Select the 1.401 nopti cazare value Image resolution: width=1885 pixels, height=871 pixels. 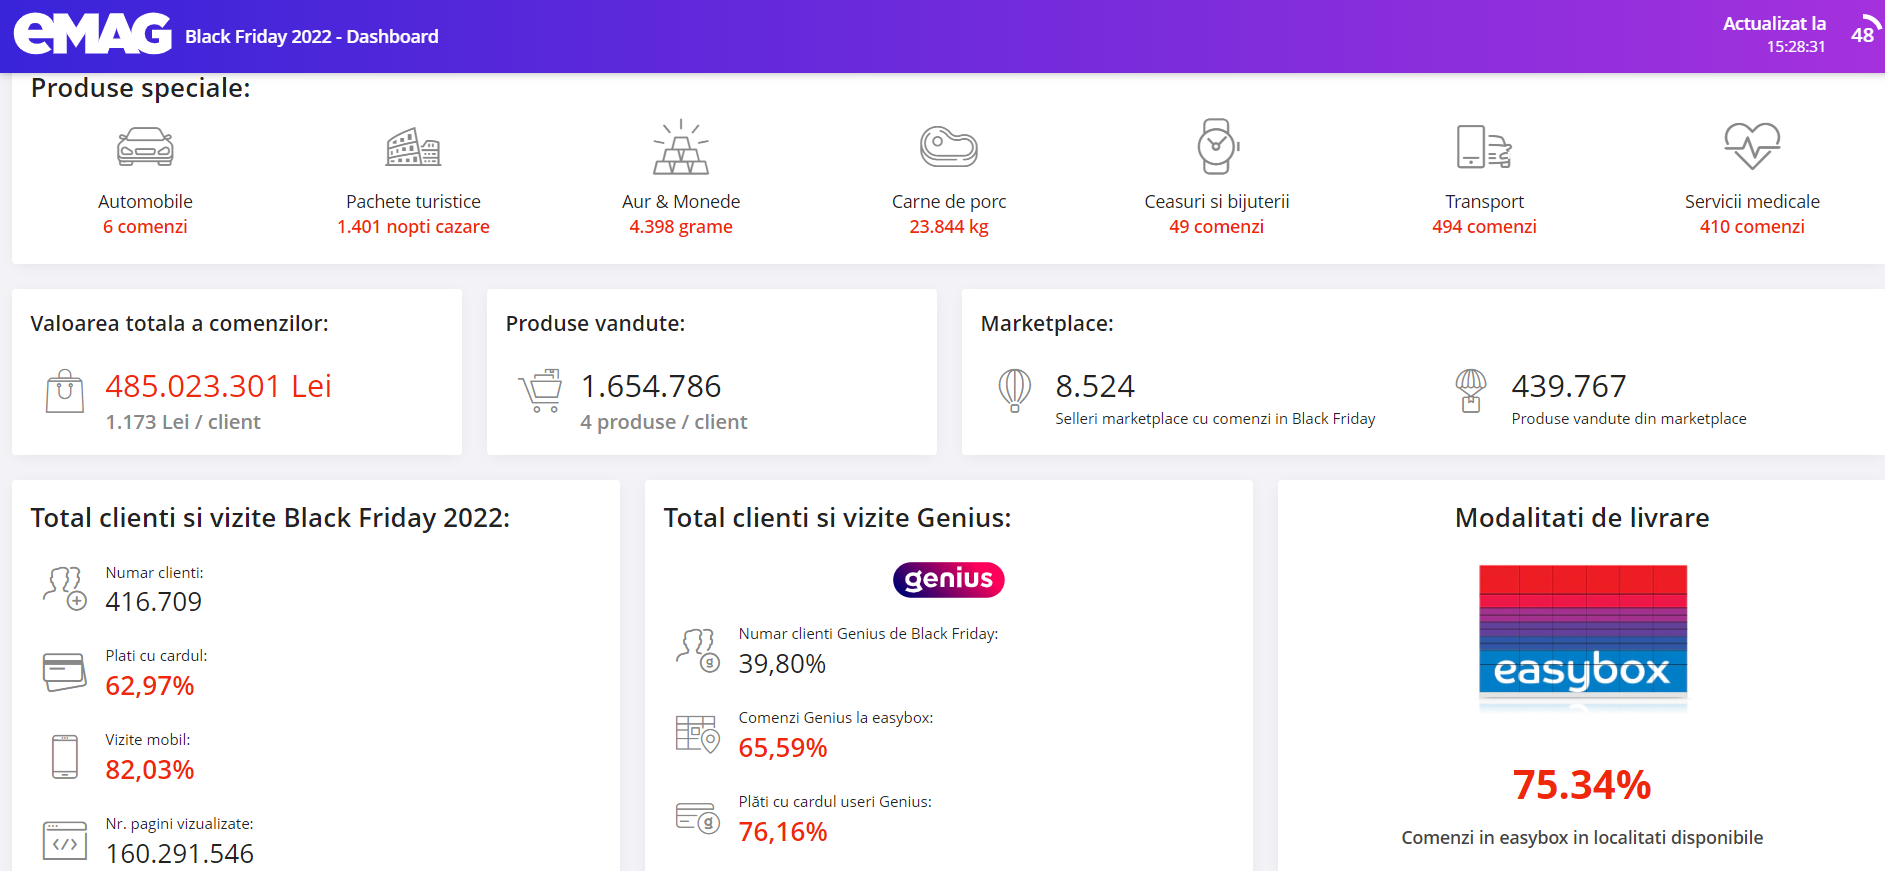click(x=413, y=227)
